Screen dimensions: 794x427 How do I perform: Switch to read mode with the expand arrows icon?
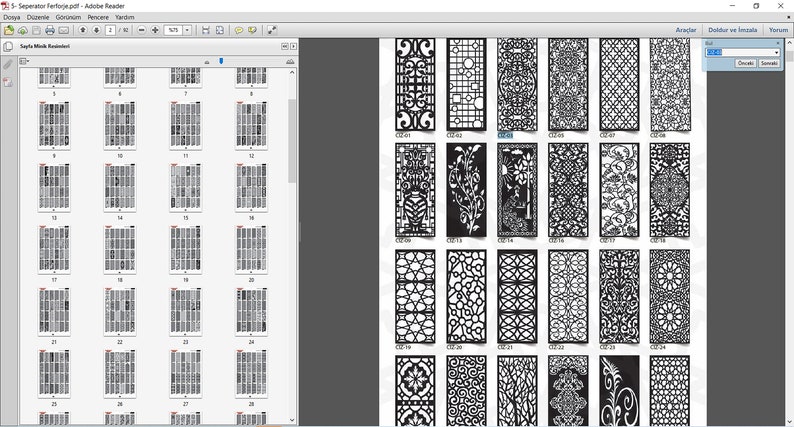click(272, 30)
